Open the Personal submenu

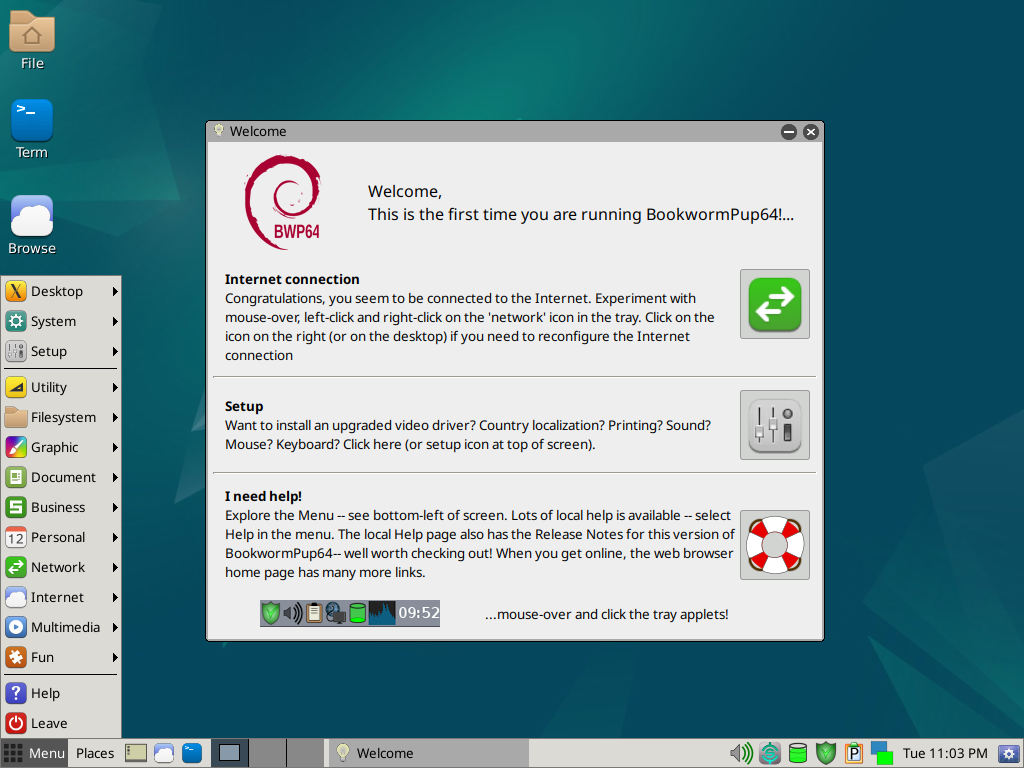[x=61, y=537]
